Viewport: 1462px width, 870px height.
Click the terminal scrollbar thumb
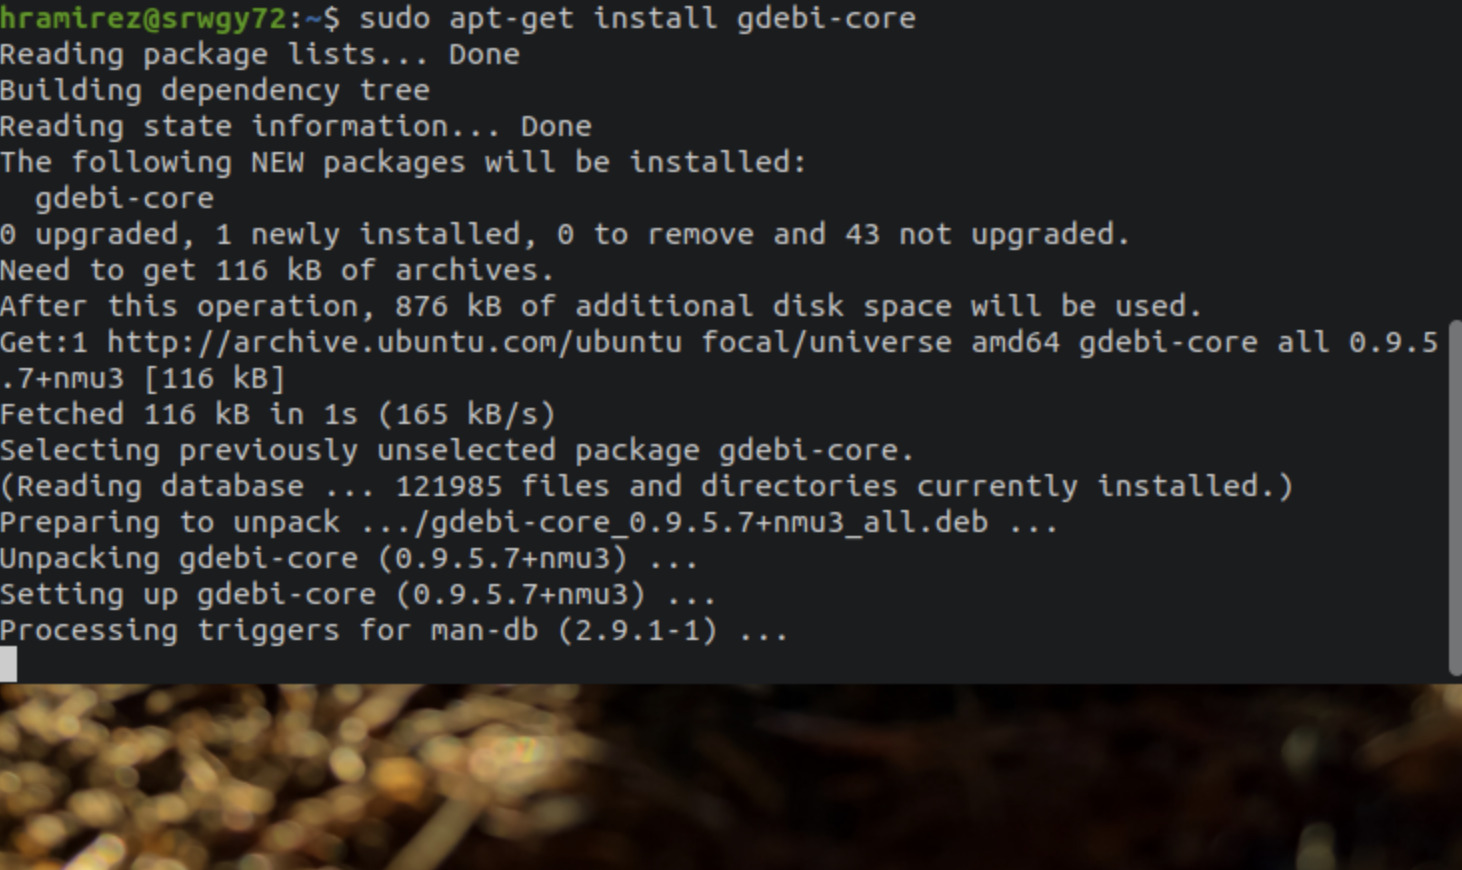pyautogui.click(x=1455, y=497)
